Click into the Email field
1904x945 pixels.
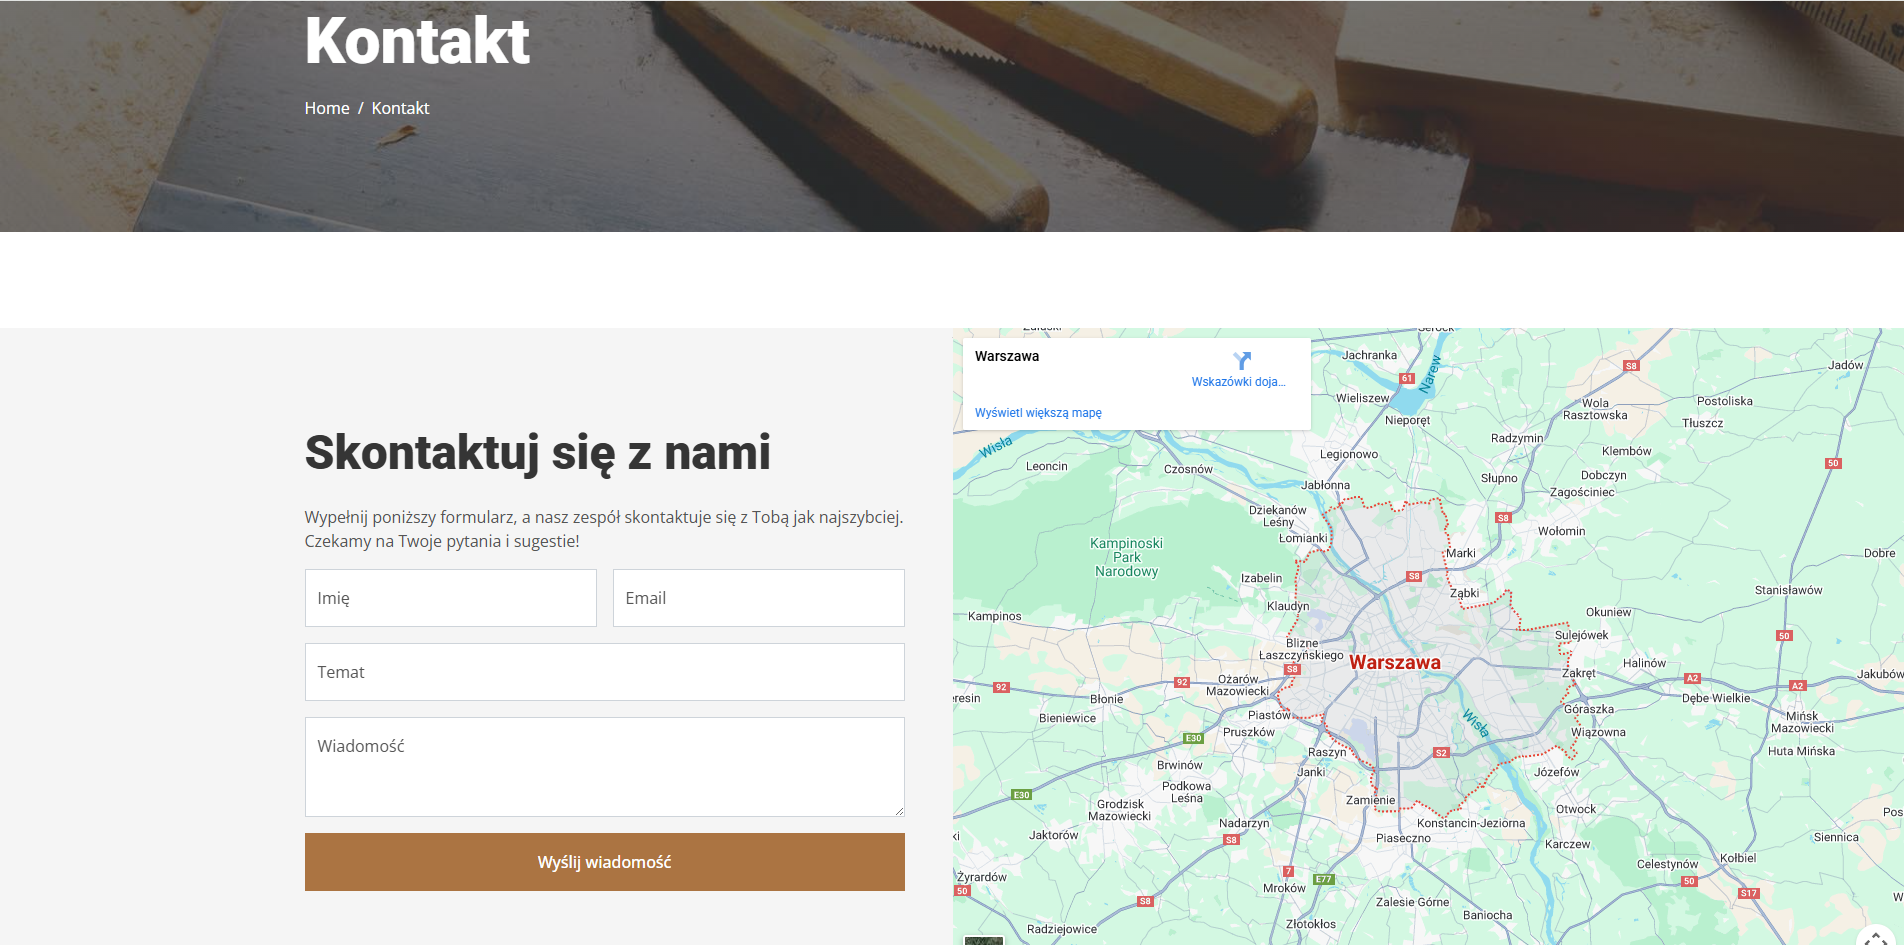click(x=758, y=598)
